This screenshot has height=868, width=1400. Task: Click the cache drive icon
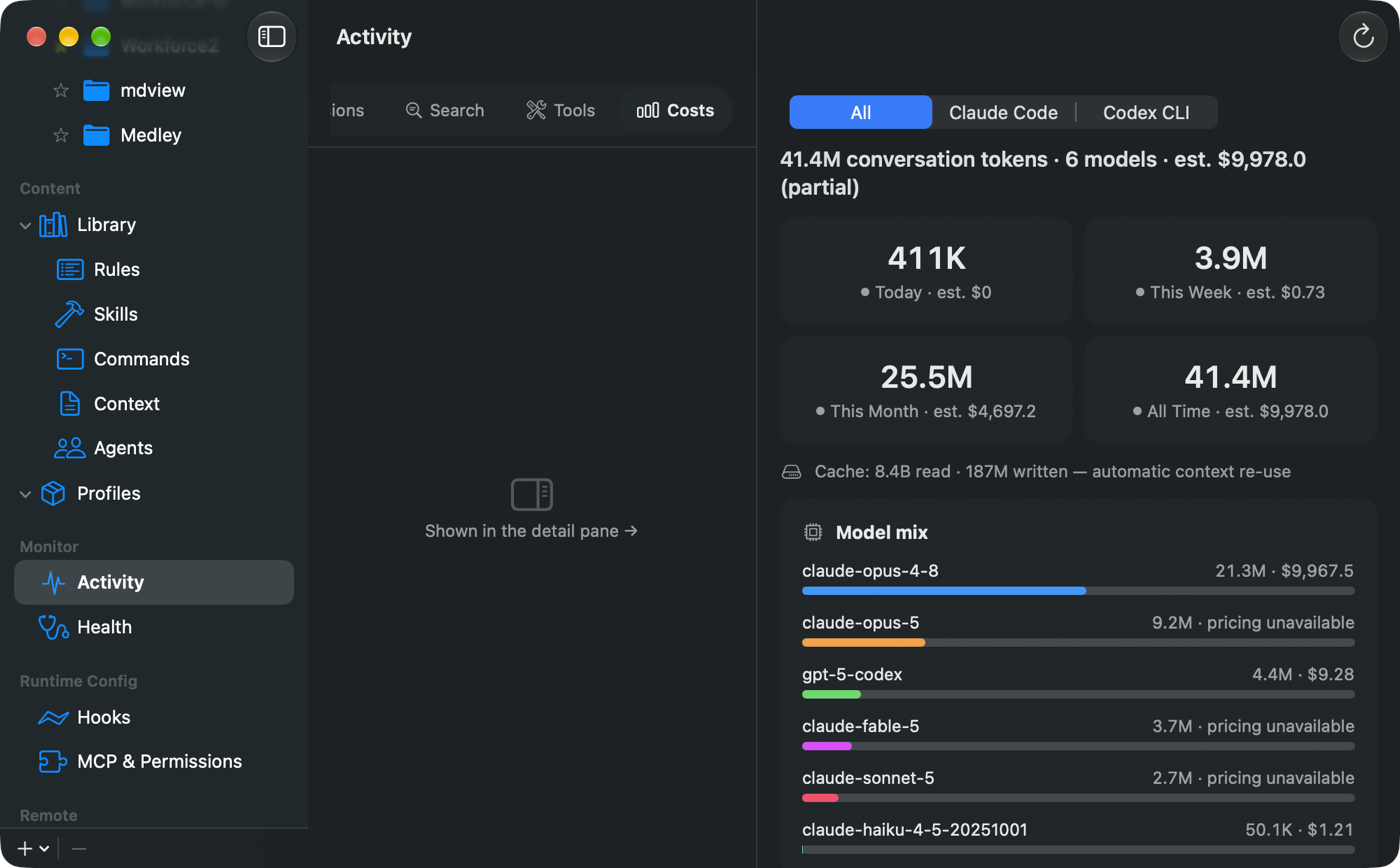coord(792,471)
